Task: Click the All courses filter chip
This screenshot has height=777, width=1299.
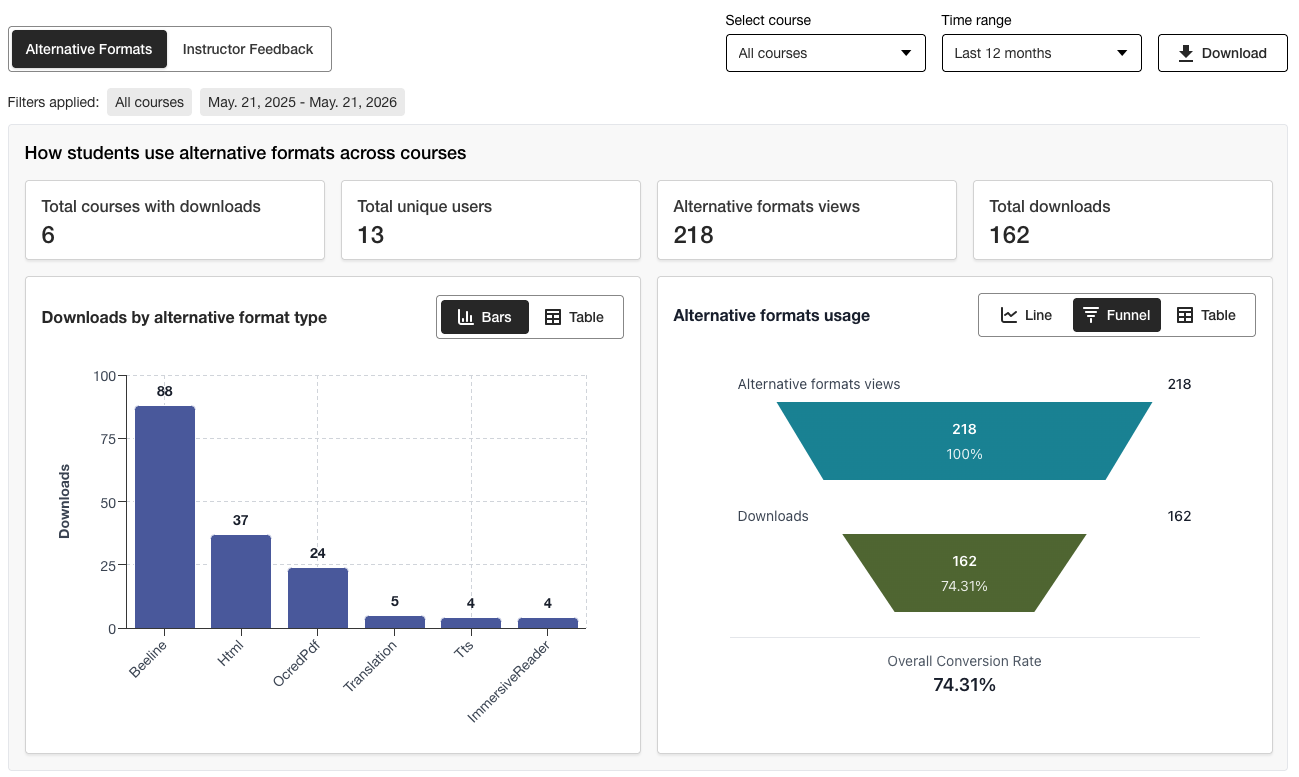Action: [x=150, y=102]
